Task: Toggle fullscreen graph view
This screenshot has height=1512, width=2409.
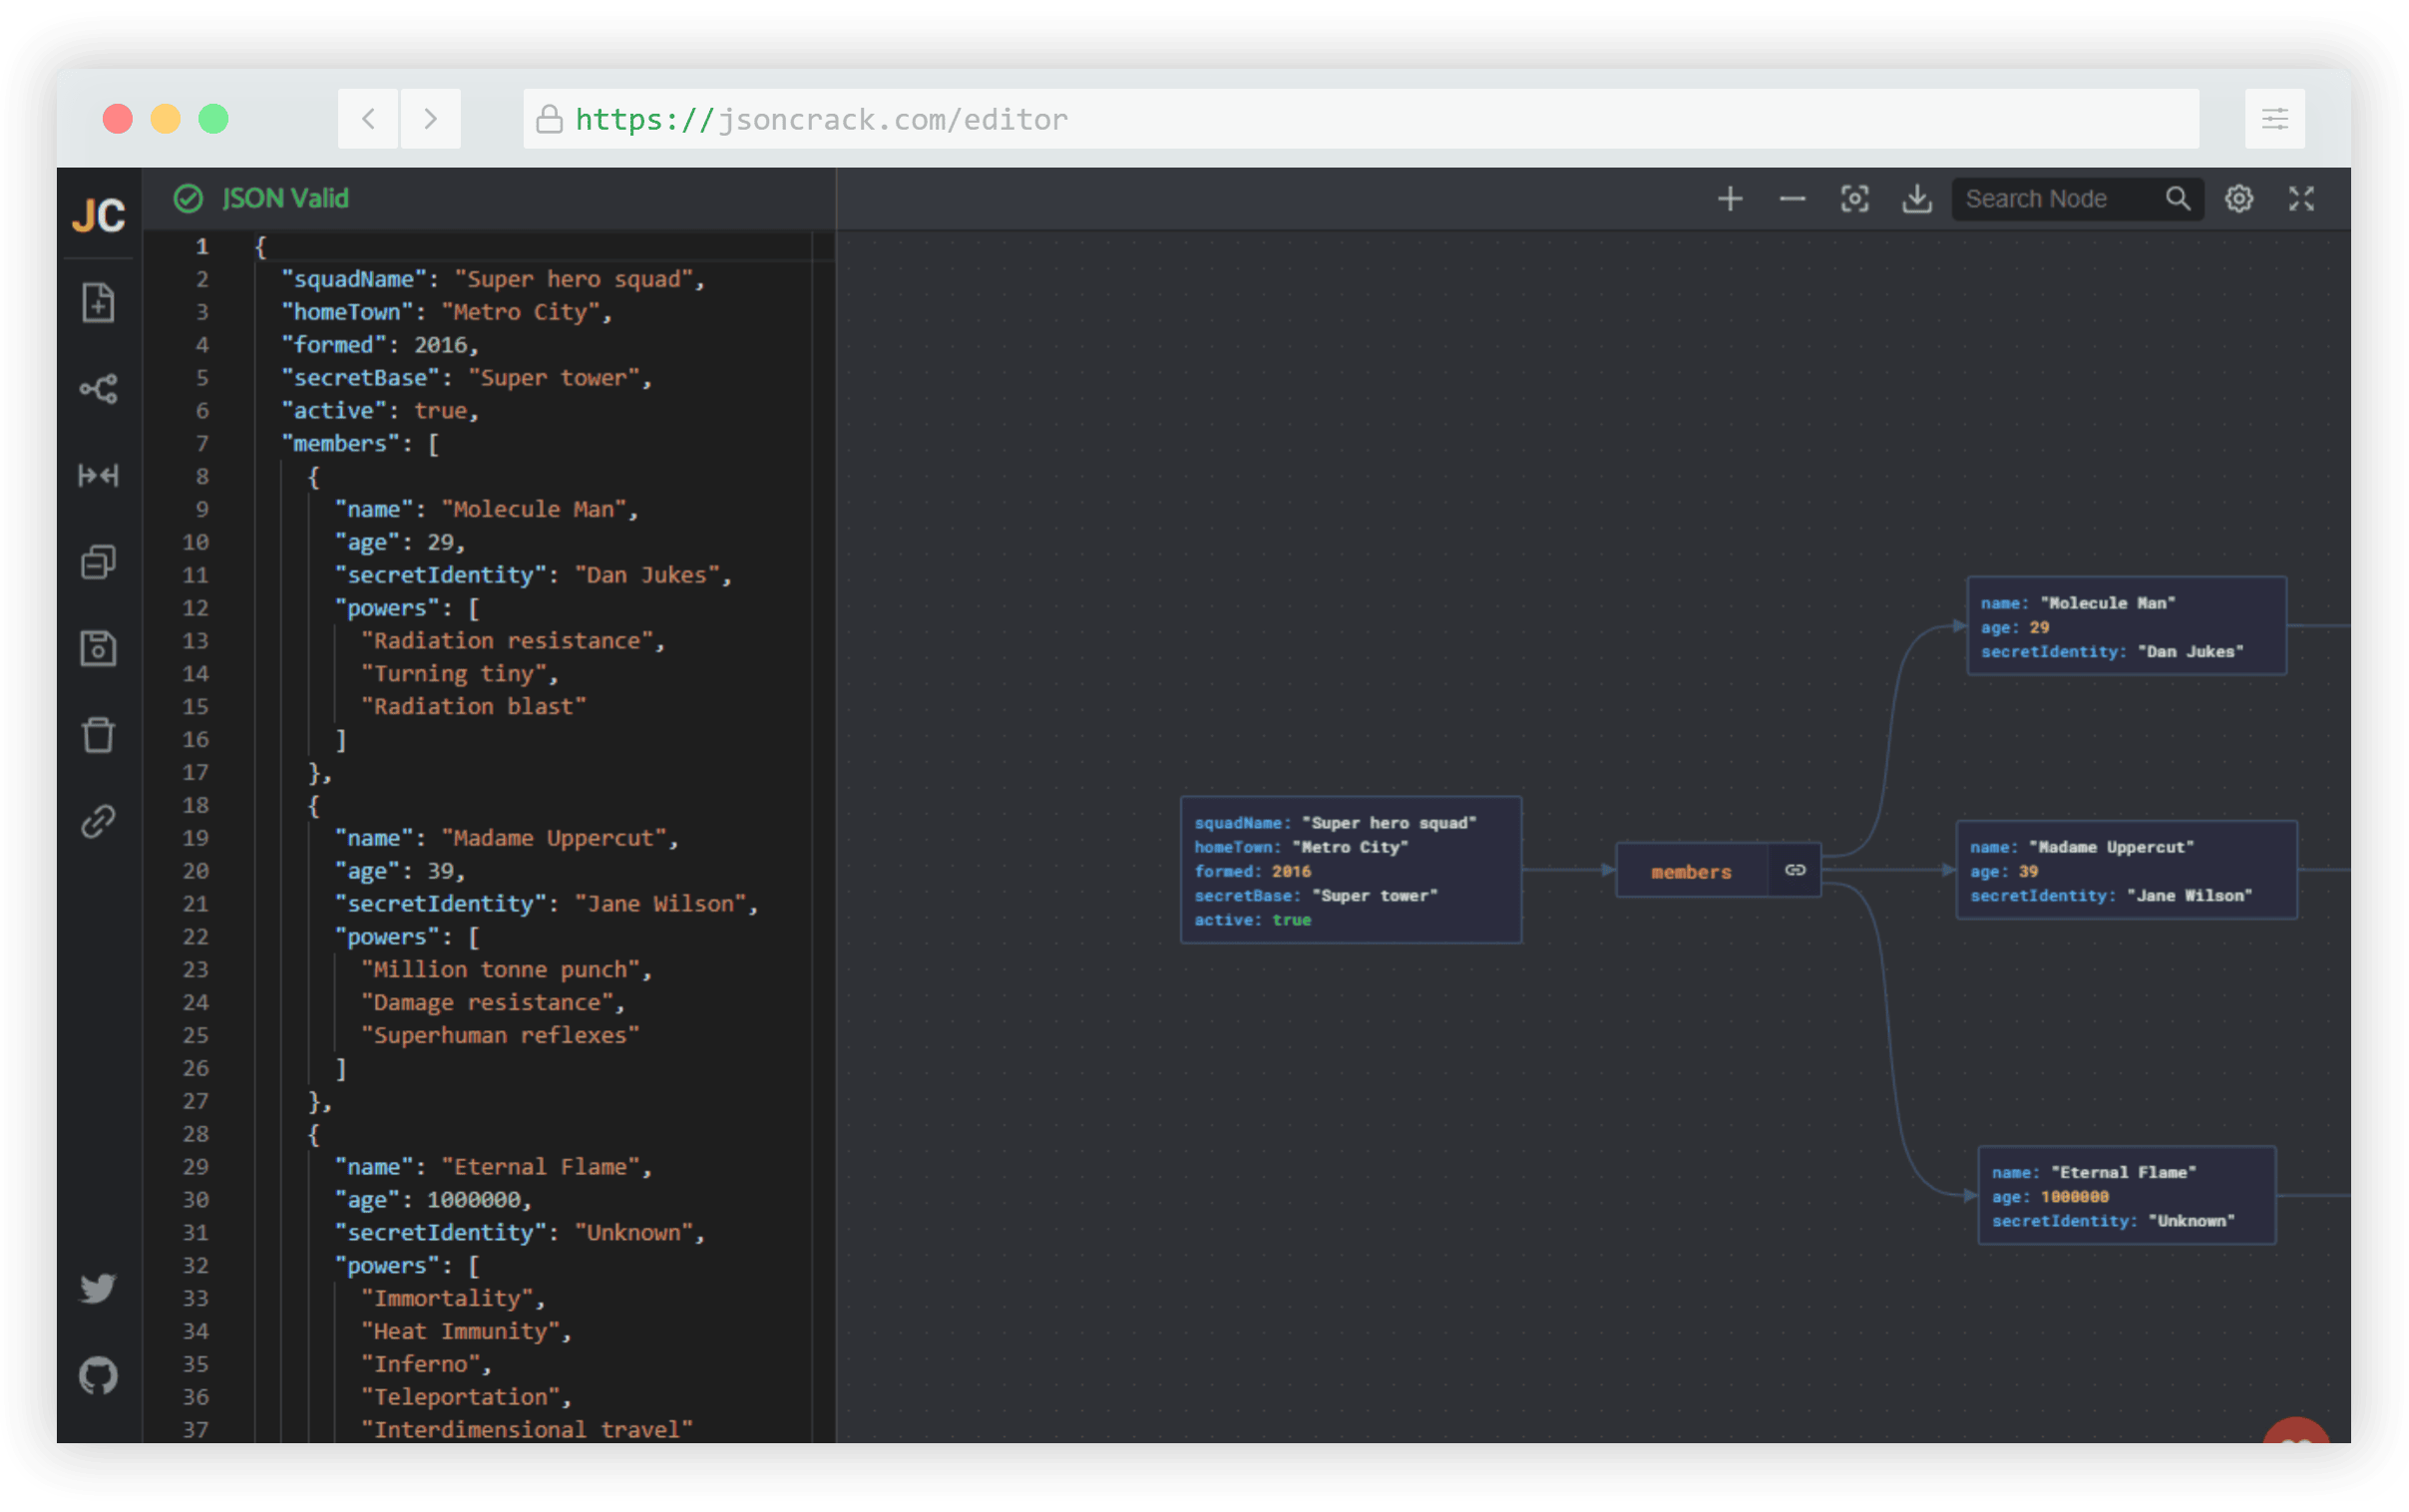Action: click(2300, 198)
